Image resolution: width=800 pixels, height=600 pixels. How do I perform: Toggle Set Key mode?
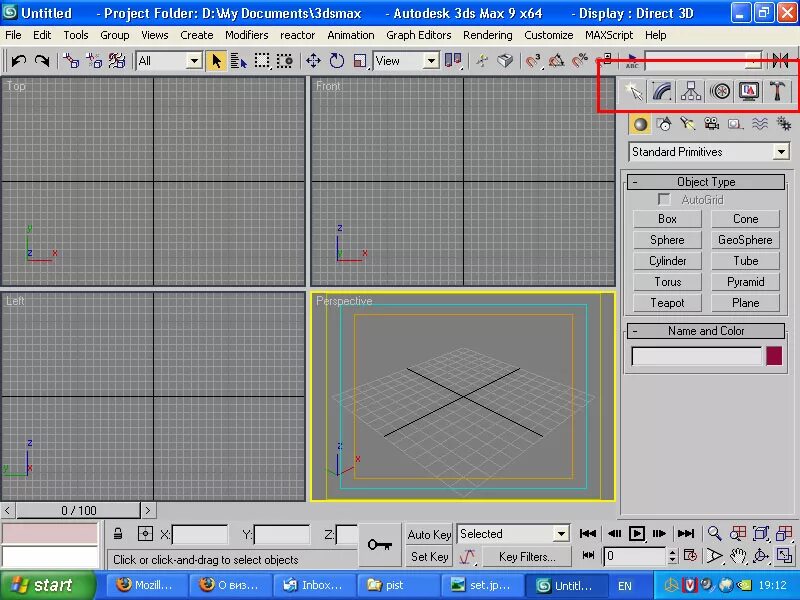[429, 557]
